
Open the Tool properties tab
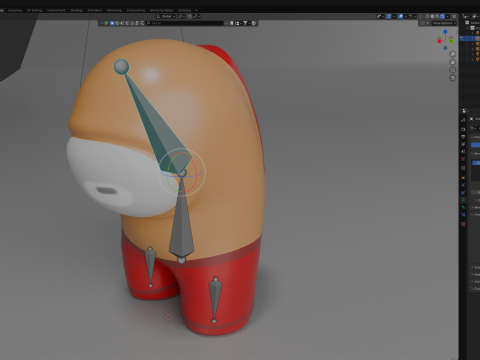tap(463, 120)
